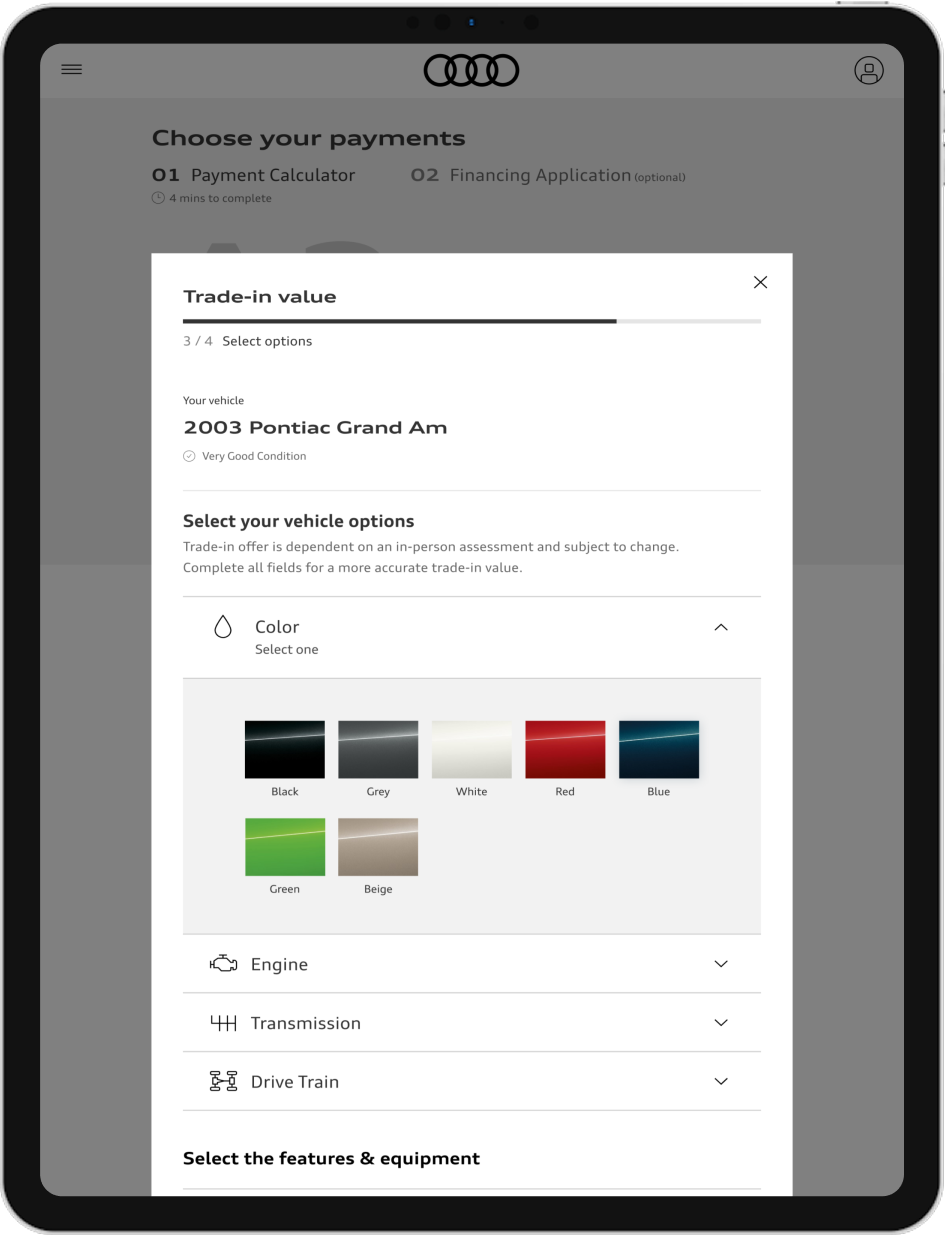
Task: Click the water drop Color icon
Action: [x=223, y=627]
